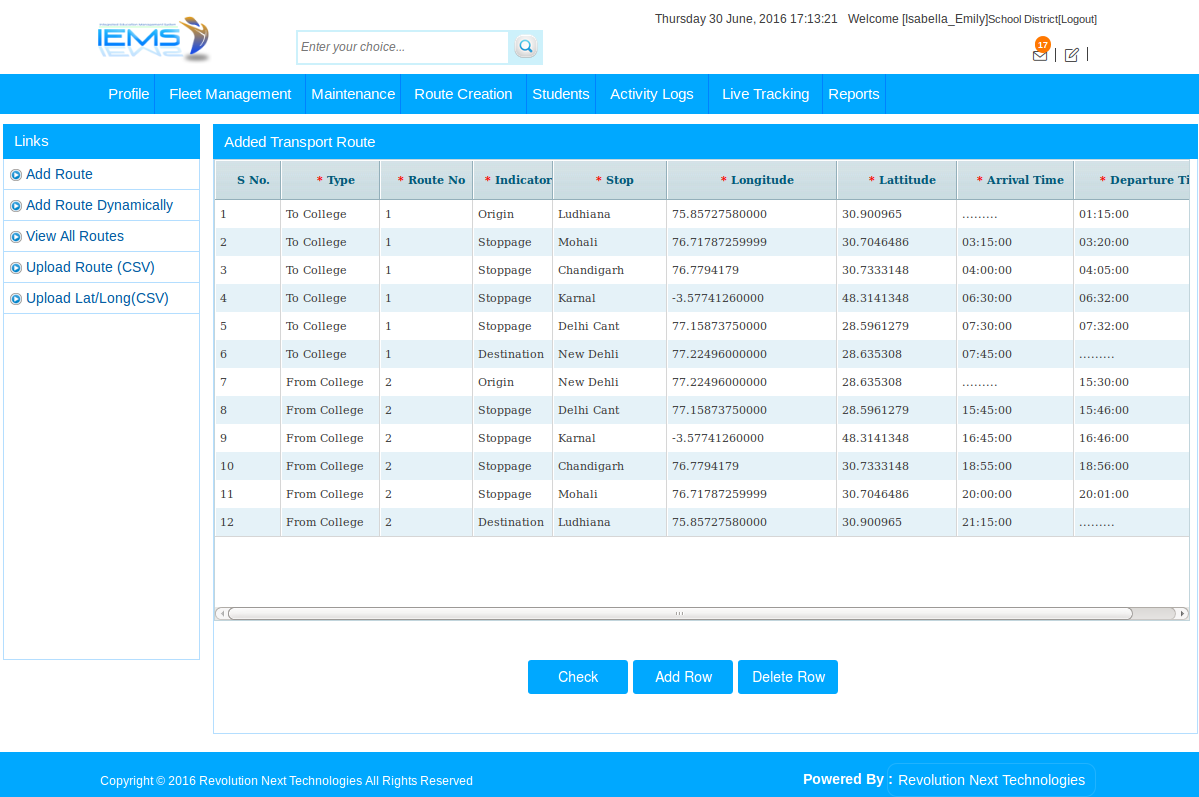Click the Revolution Next Technologies footer link
Image resolution: width=1199 pixels, height=797 pixels.
(x=991, y=780)
